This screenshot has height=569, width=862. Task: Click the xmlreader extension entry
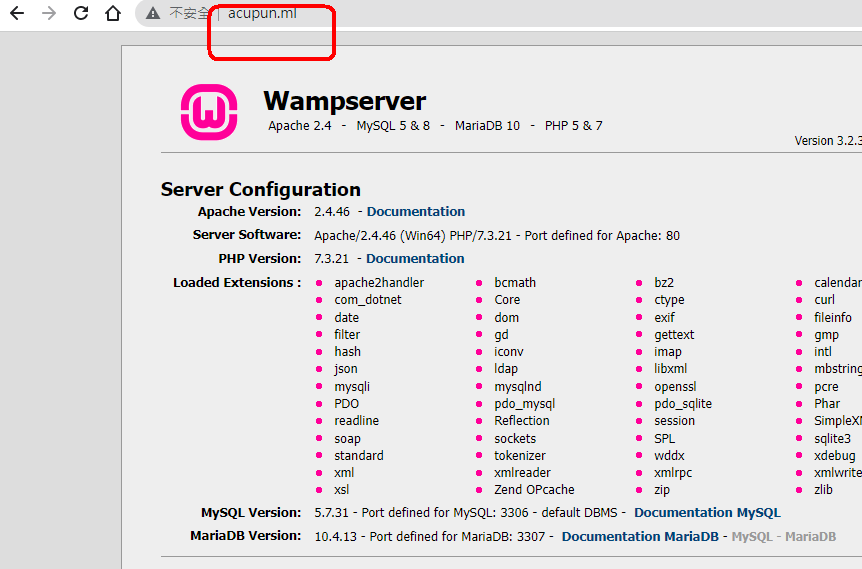(x=522, y=472)
